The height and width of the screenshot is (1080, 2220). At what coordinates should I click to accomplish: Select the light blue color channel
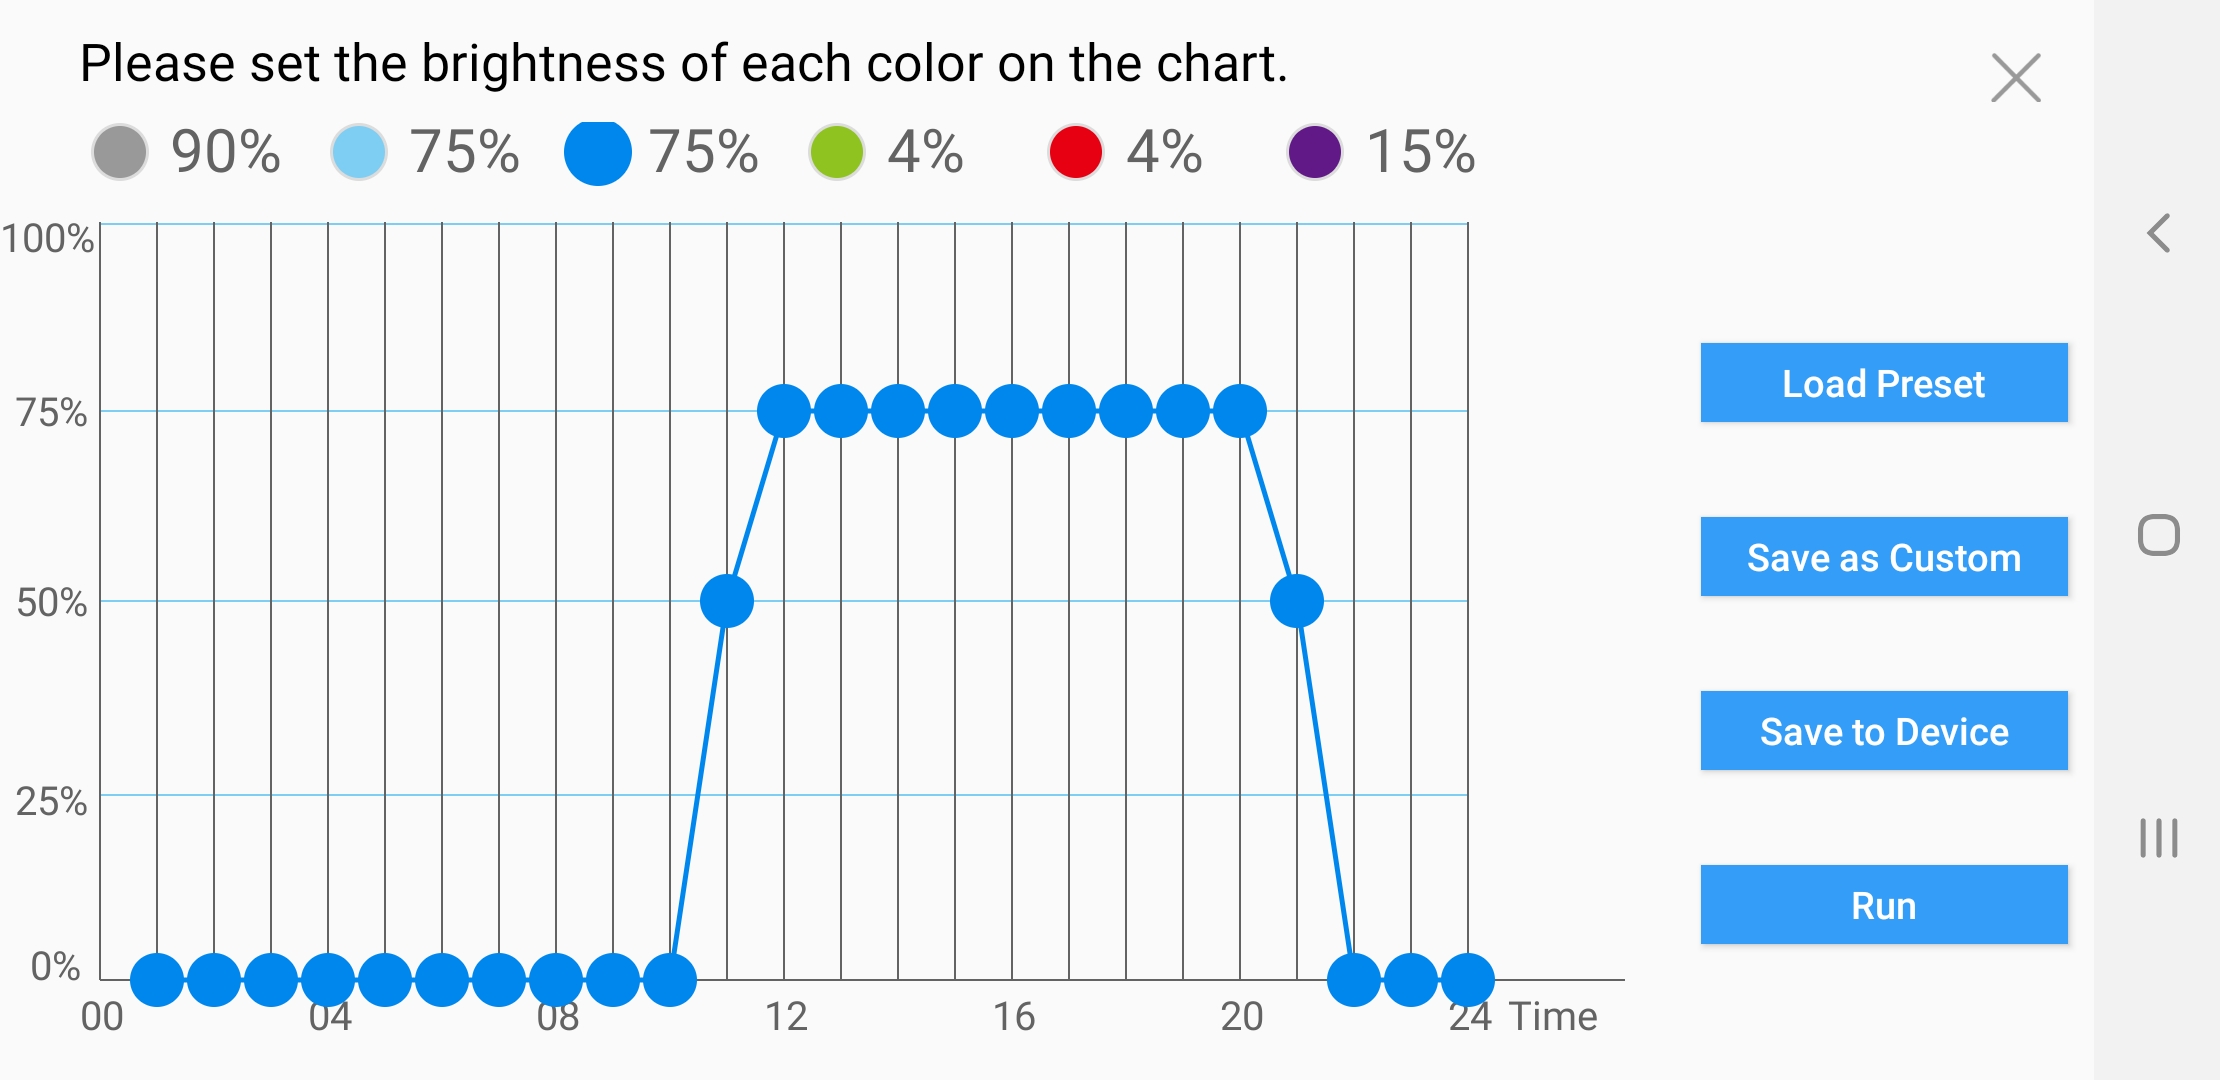click(358, 152)
